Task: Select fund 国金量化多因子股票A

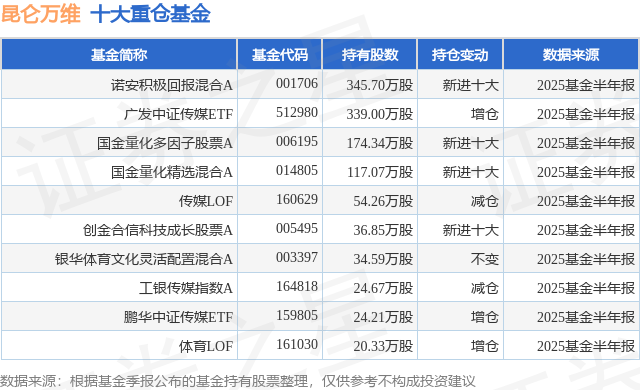Action: [x=164, y=143]
